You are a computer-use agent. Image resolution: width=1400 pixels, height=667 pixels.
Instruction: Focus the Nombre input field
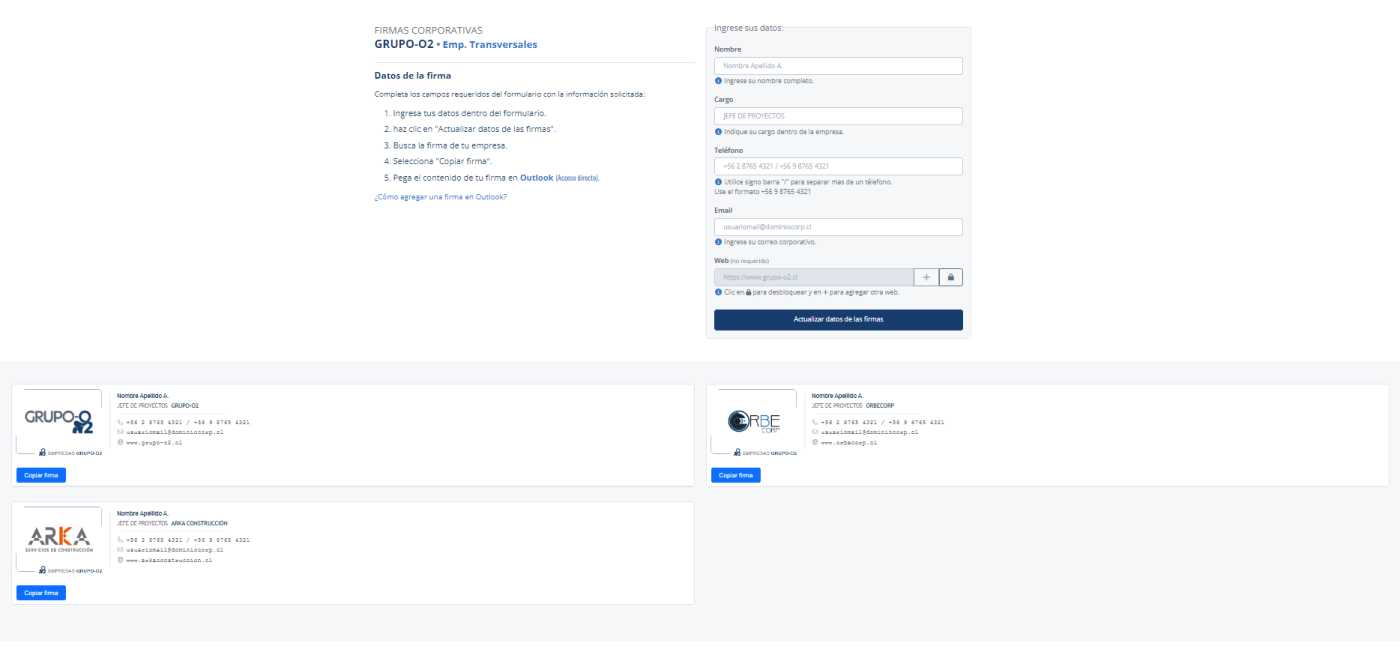point(838,66)
